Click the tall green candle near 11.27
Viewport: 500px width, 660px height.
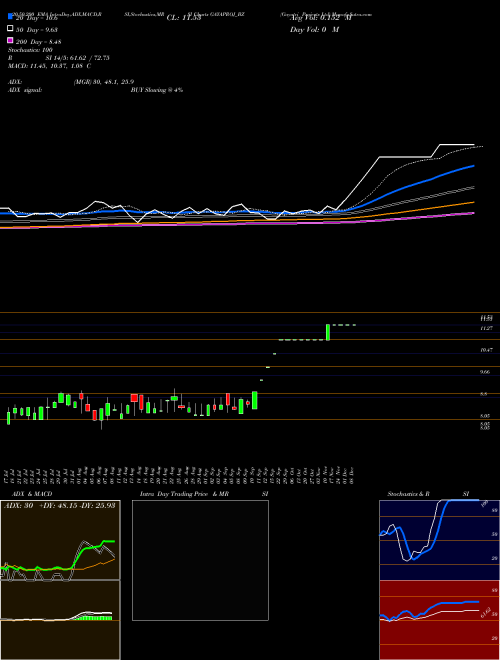click(328, 332)
